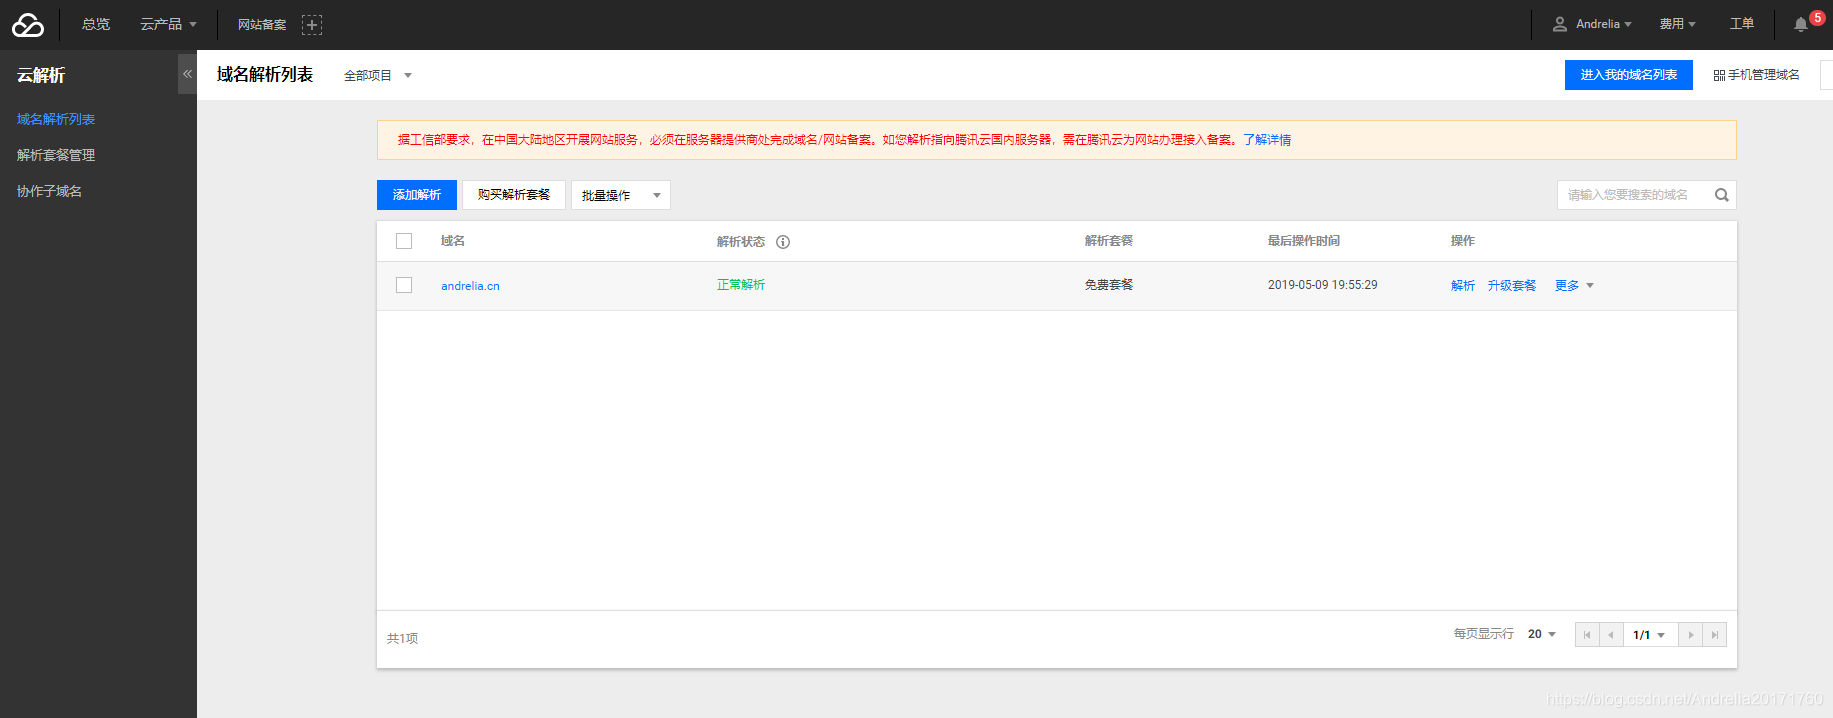Open the 批量操作 dropdown

click(x=621, y=195)
